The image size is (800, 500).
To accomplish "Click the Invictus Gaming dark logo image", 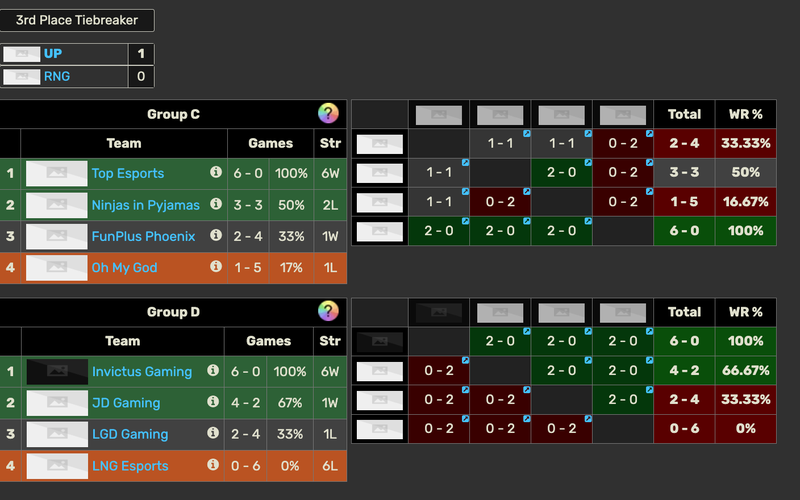I will click(x=57, y=371).
